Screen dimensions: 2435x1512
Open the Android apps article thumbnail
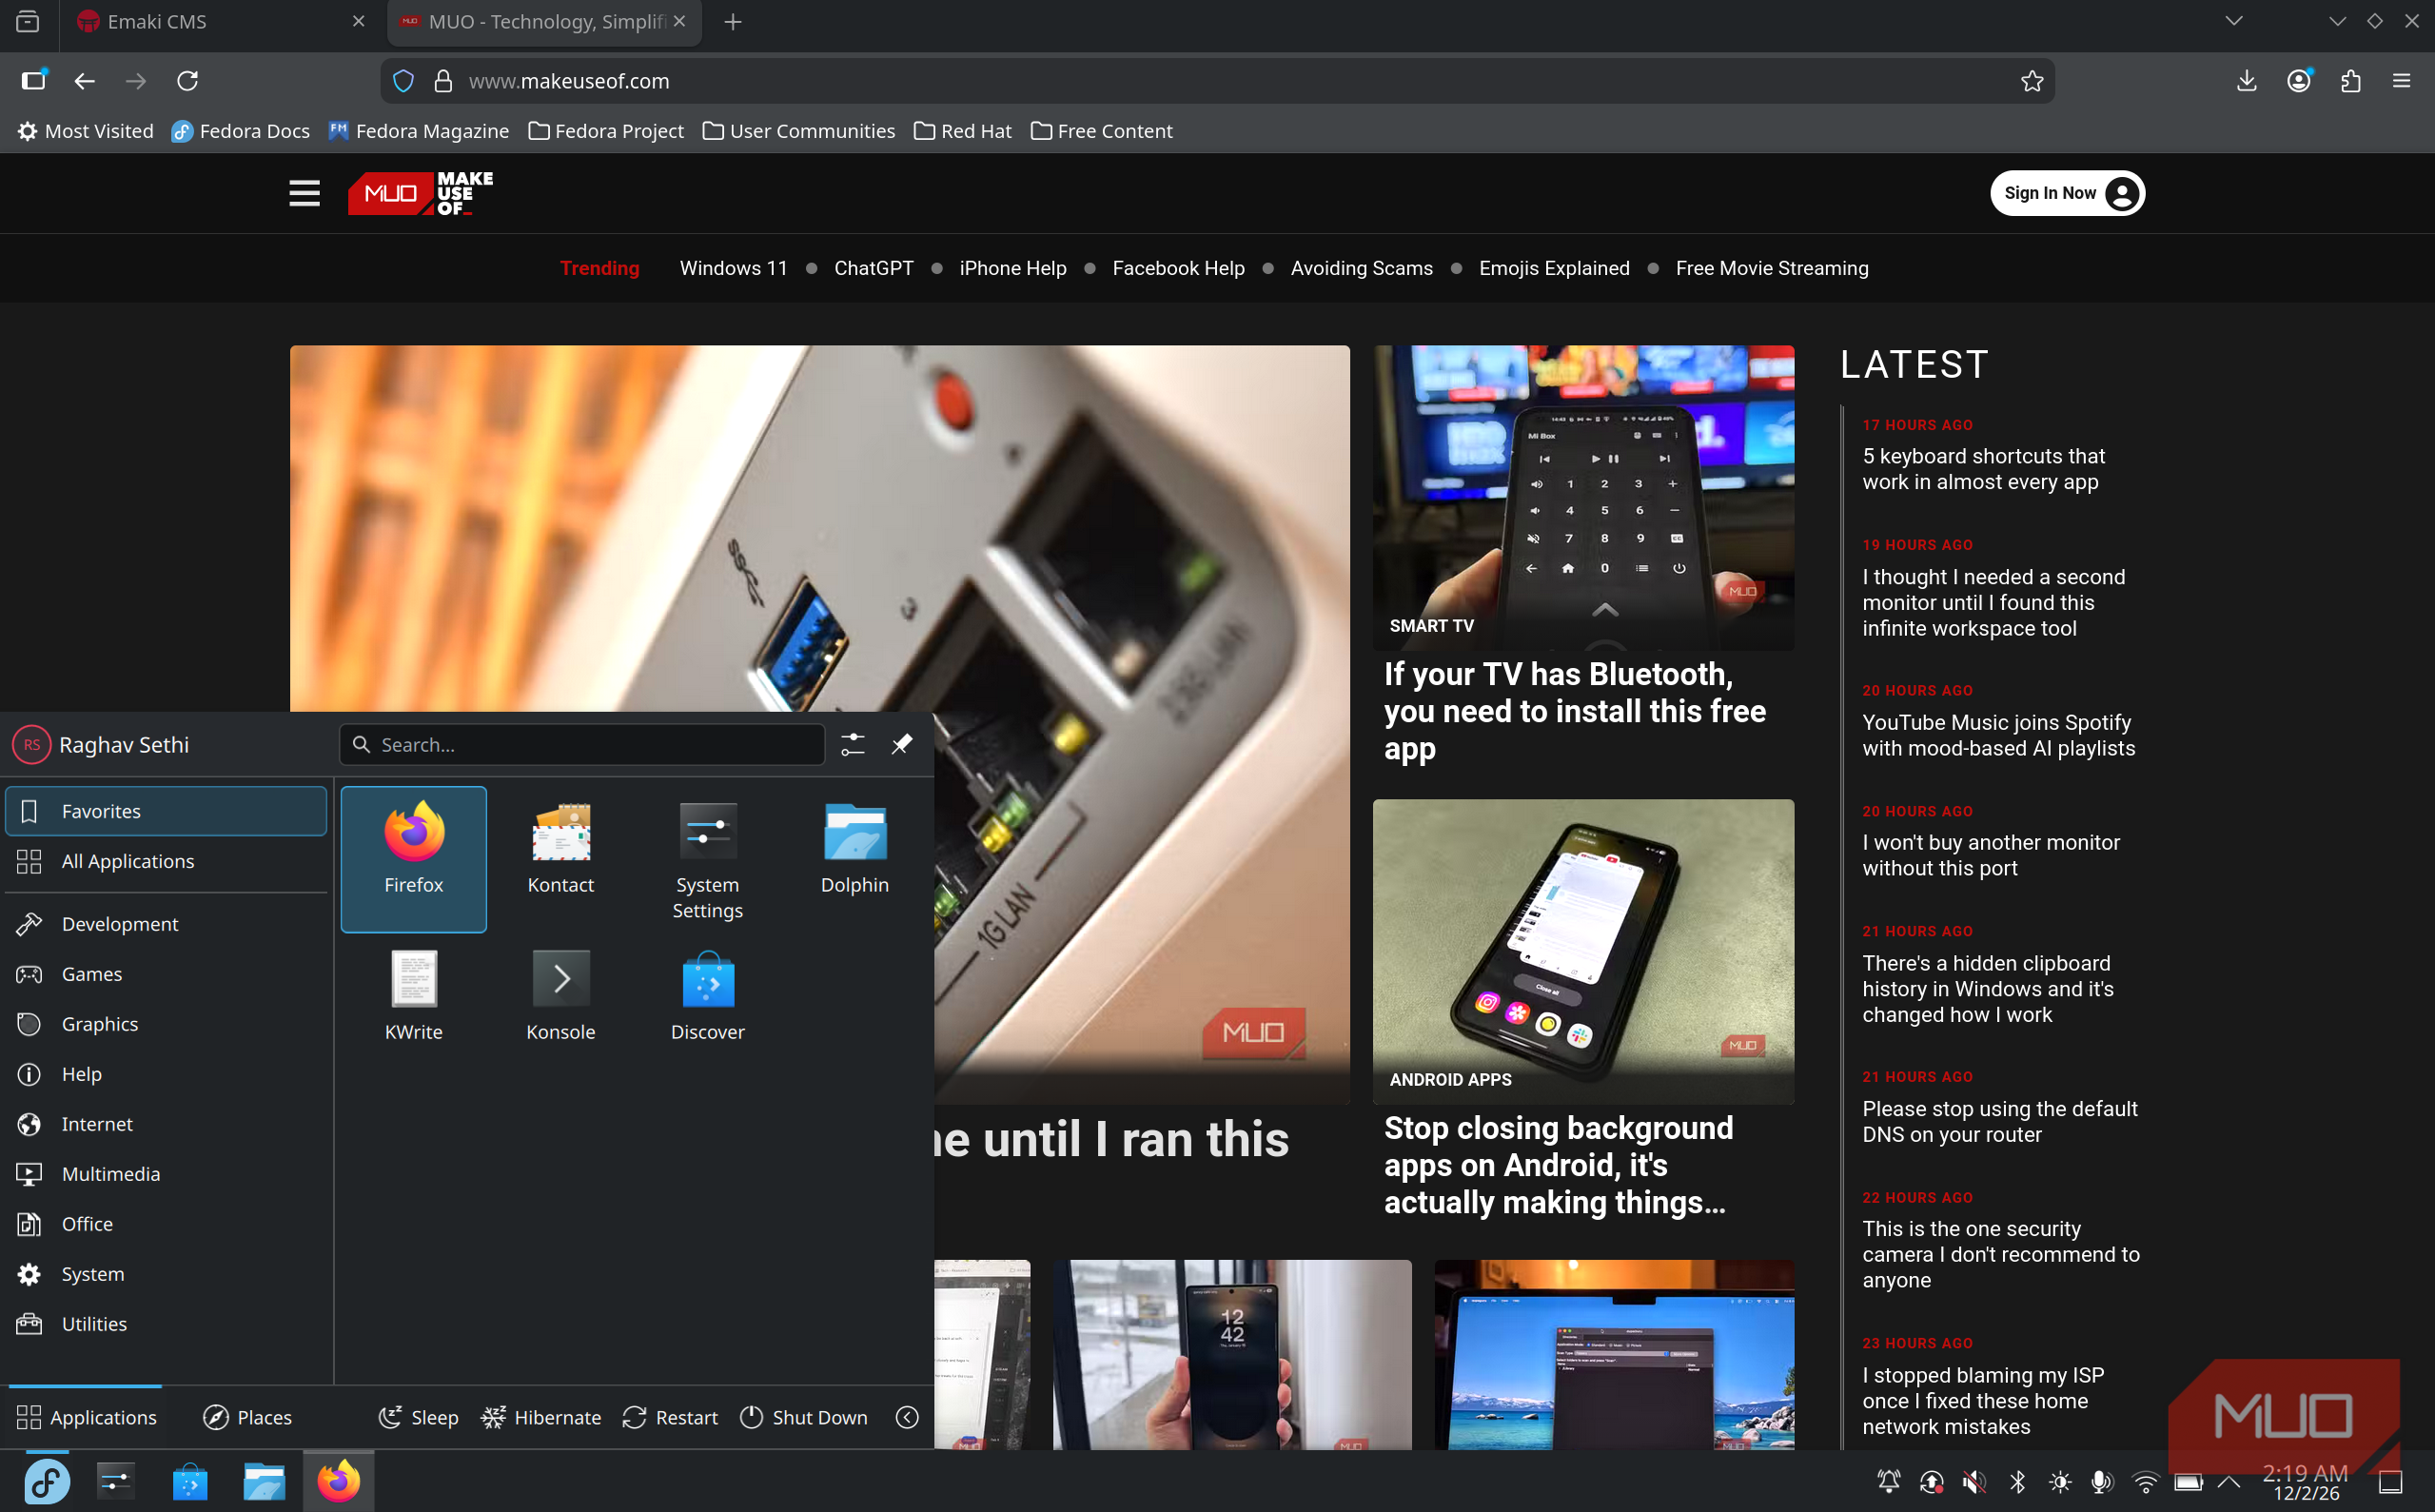click(x=1583, y=952)
